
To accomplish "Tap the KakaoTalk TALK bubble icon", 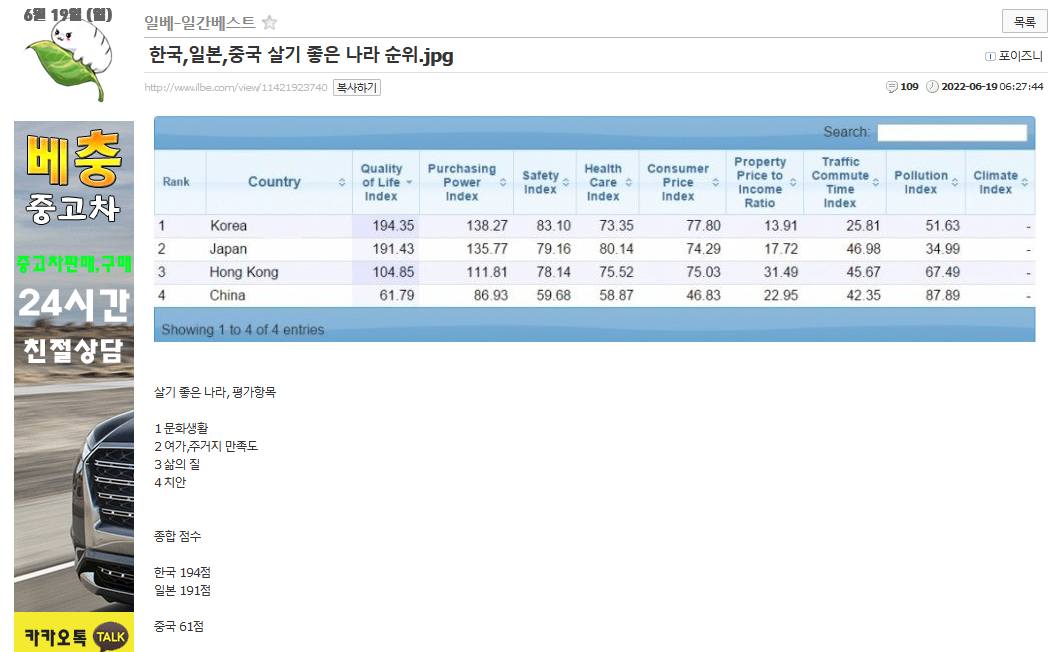I will [x=110, y=634].
